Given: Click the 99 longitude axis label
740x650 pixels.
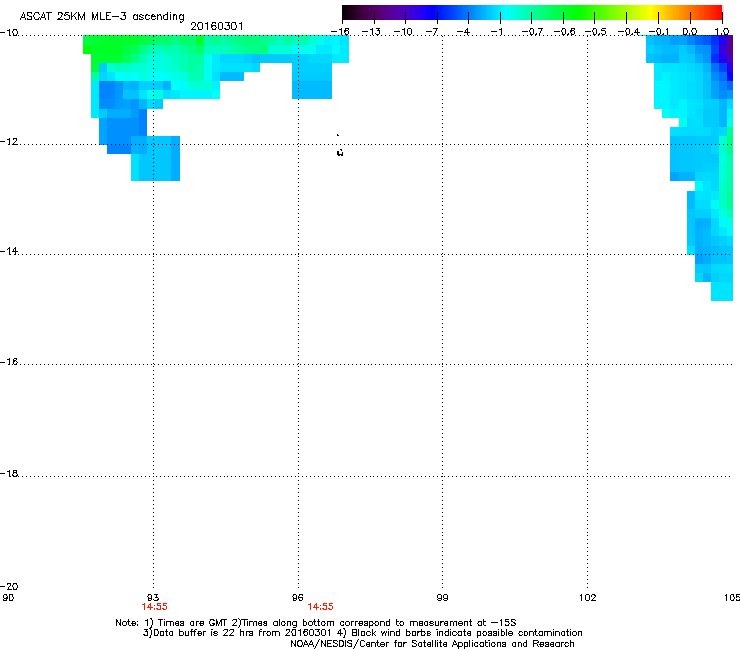Looking at the screenshot, I should coord(442,598).
